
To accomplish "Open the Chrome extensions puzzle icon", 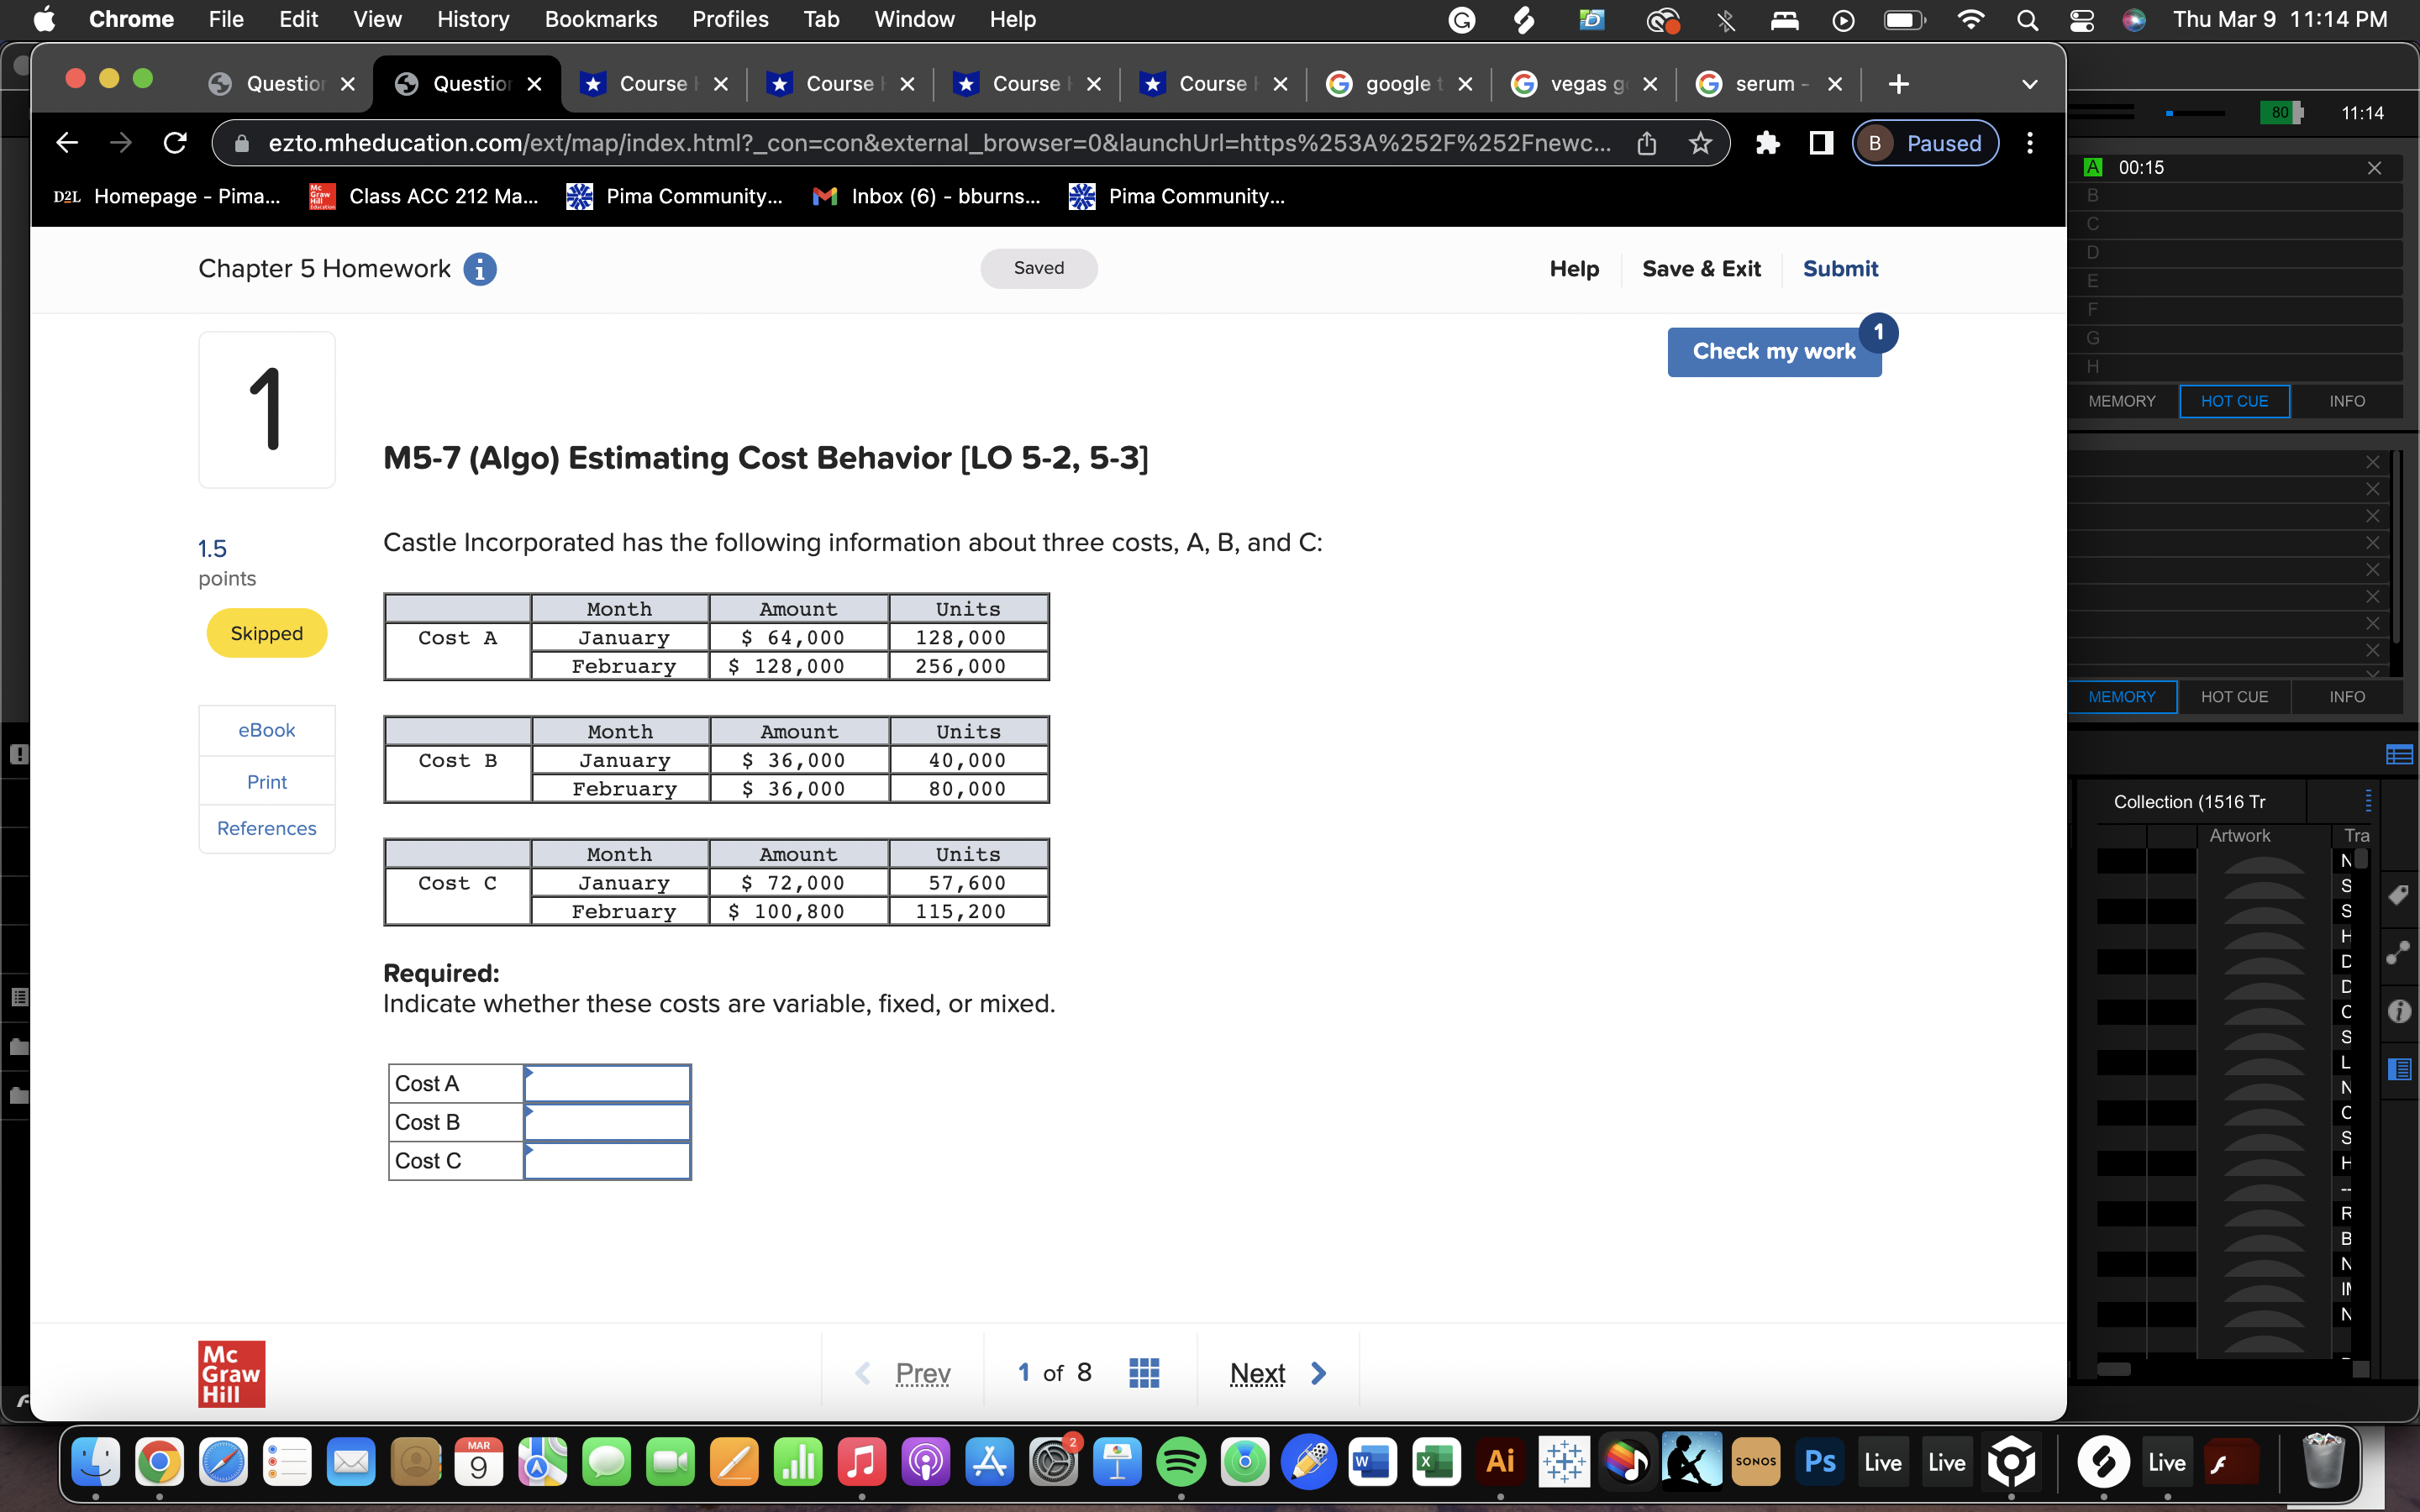I will click(1768, 143).
